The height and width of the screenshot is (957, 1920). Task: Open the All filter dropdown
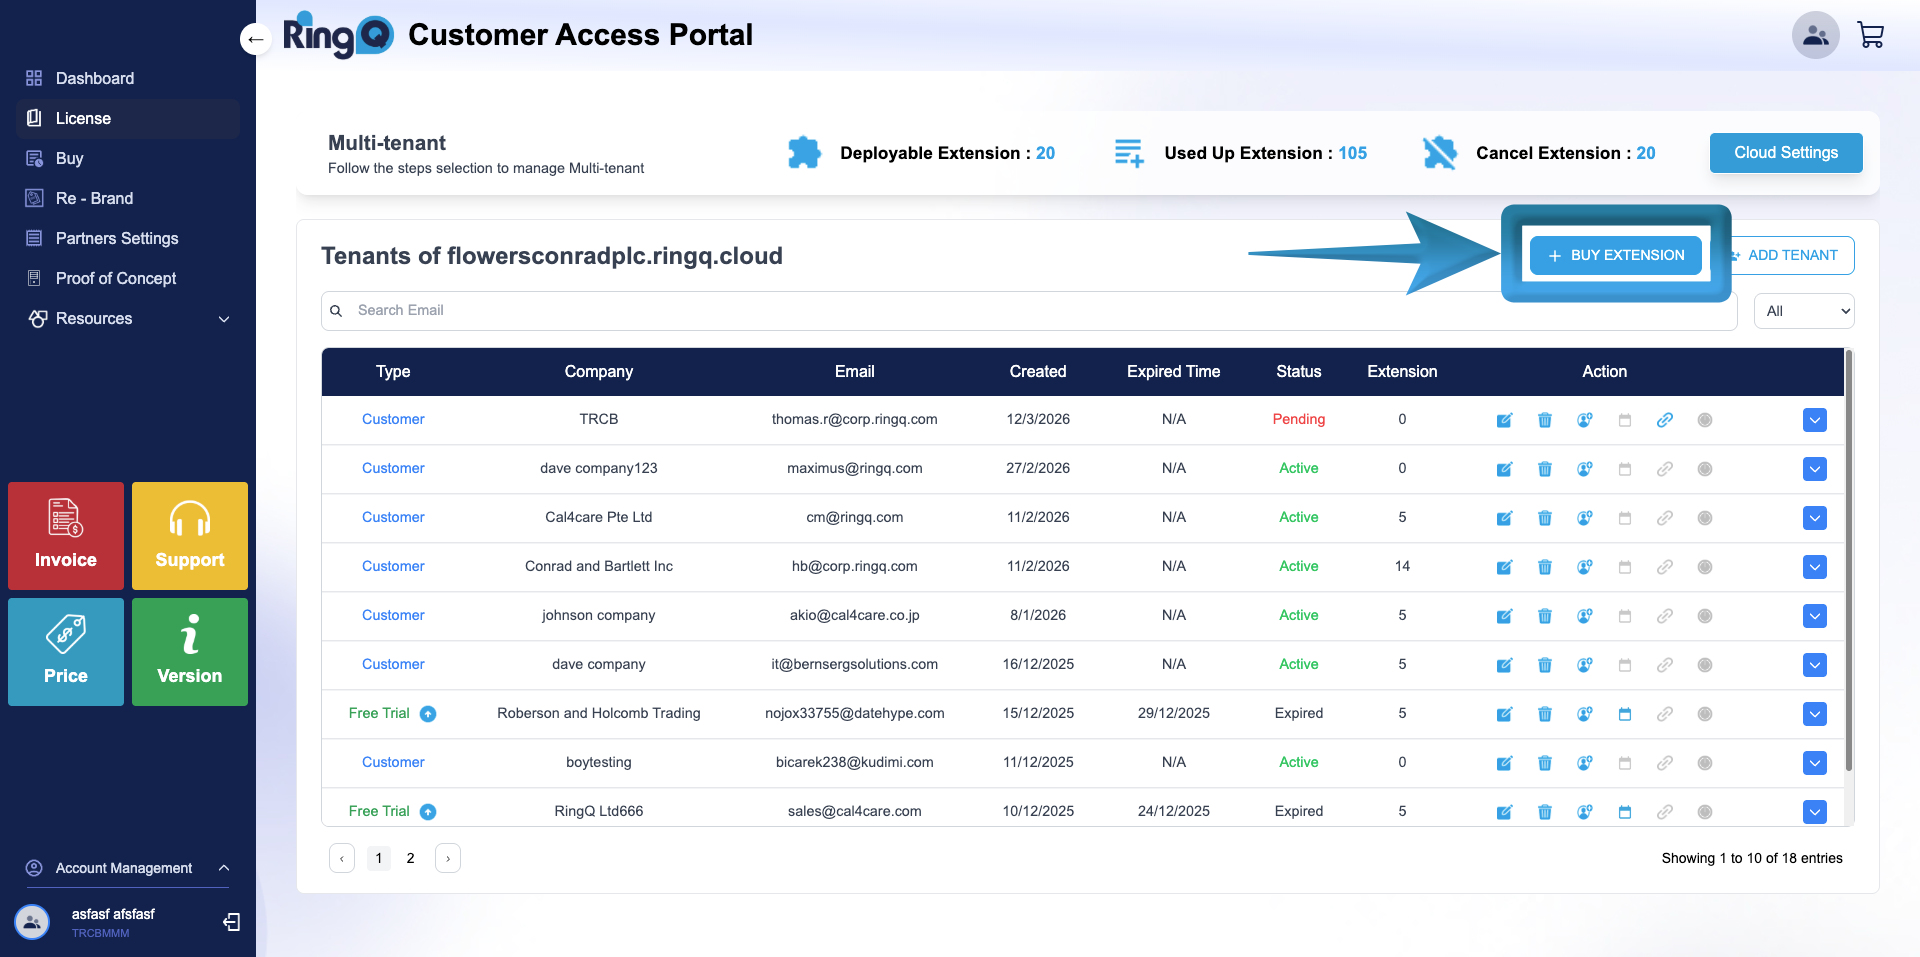(x=1803, y=311)
